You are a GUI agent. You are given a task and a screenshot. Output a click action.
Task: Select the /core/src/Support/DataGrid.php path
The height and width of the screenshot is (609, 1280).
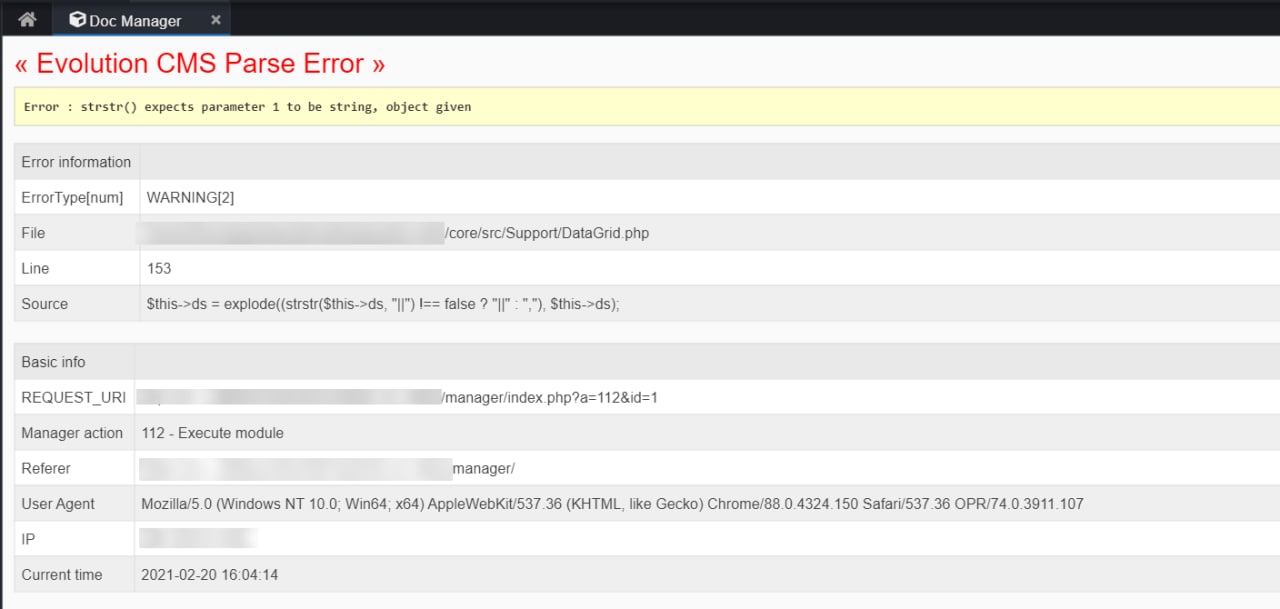pos(547,233)
